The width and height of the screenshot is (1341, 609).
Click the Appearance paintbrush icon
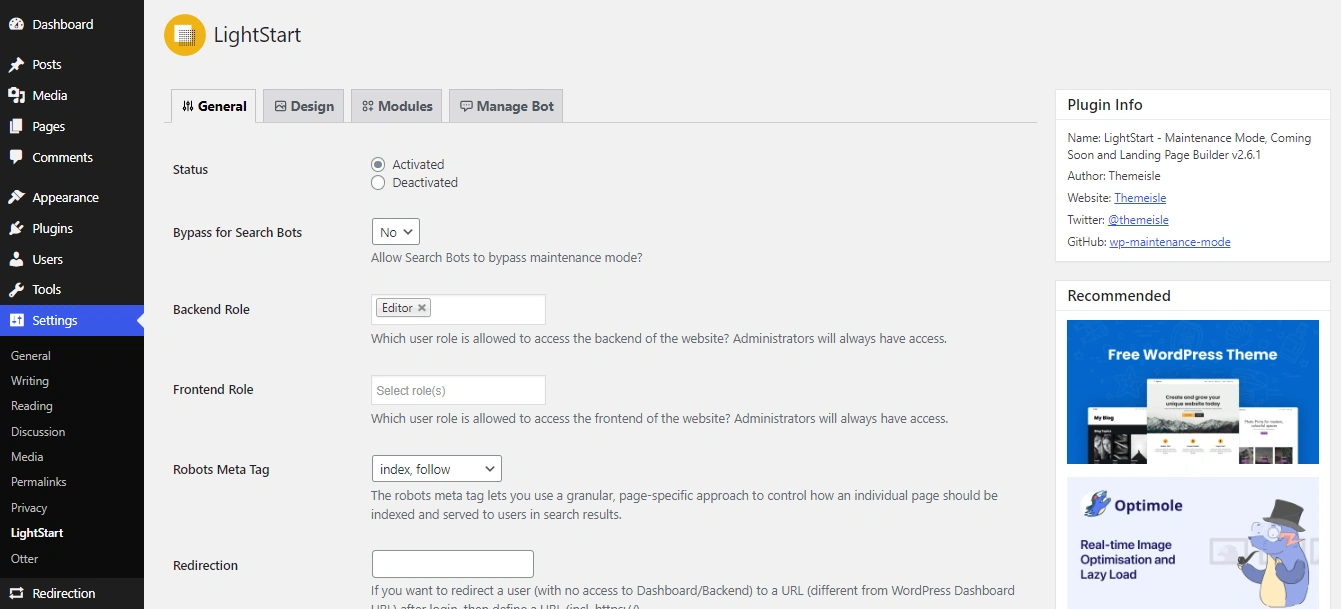point(16,198)
